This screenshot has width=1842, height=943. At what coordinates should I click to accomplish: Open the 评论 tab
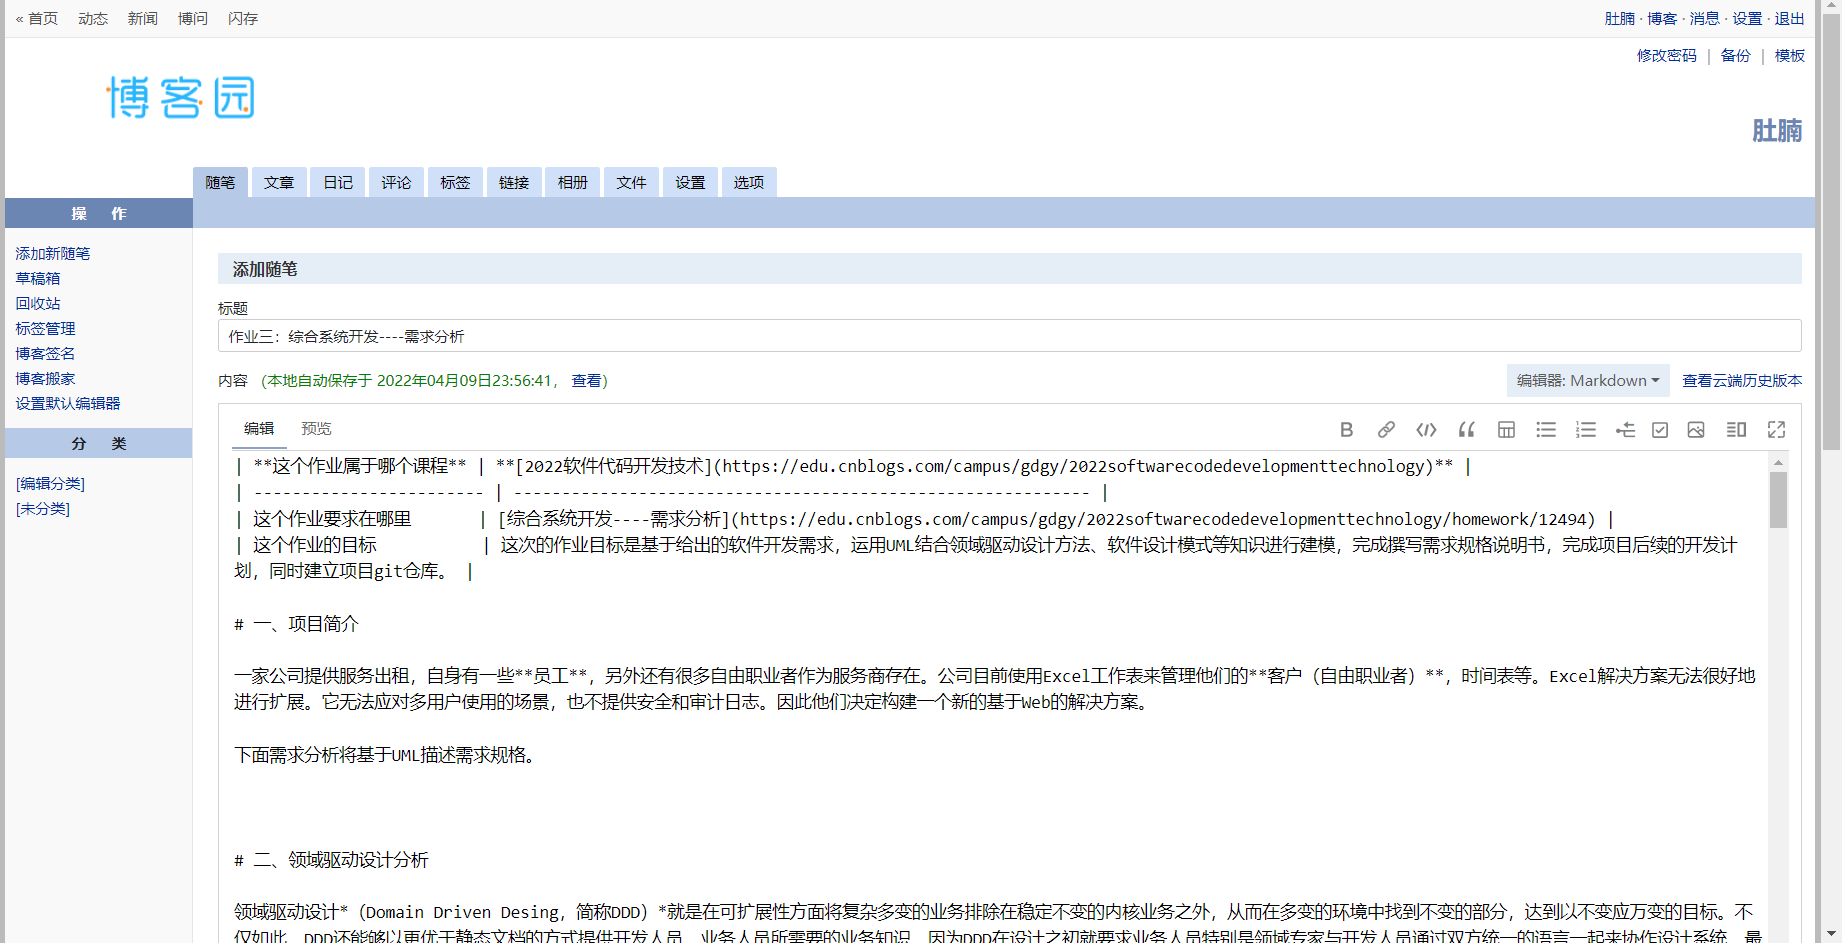coord(396,182)
